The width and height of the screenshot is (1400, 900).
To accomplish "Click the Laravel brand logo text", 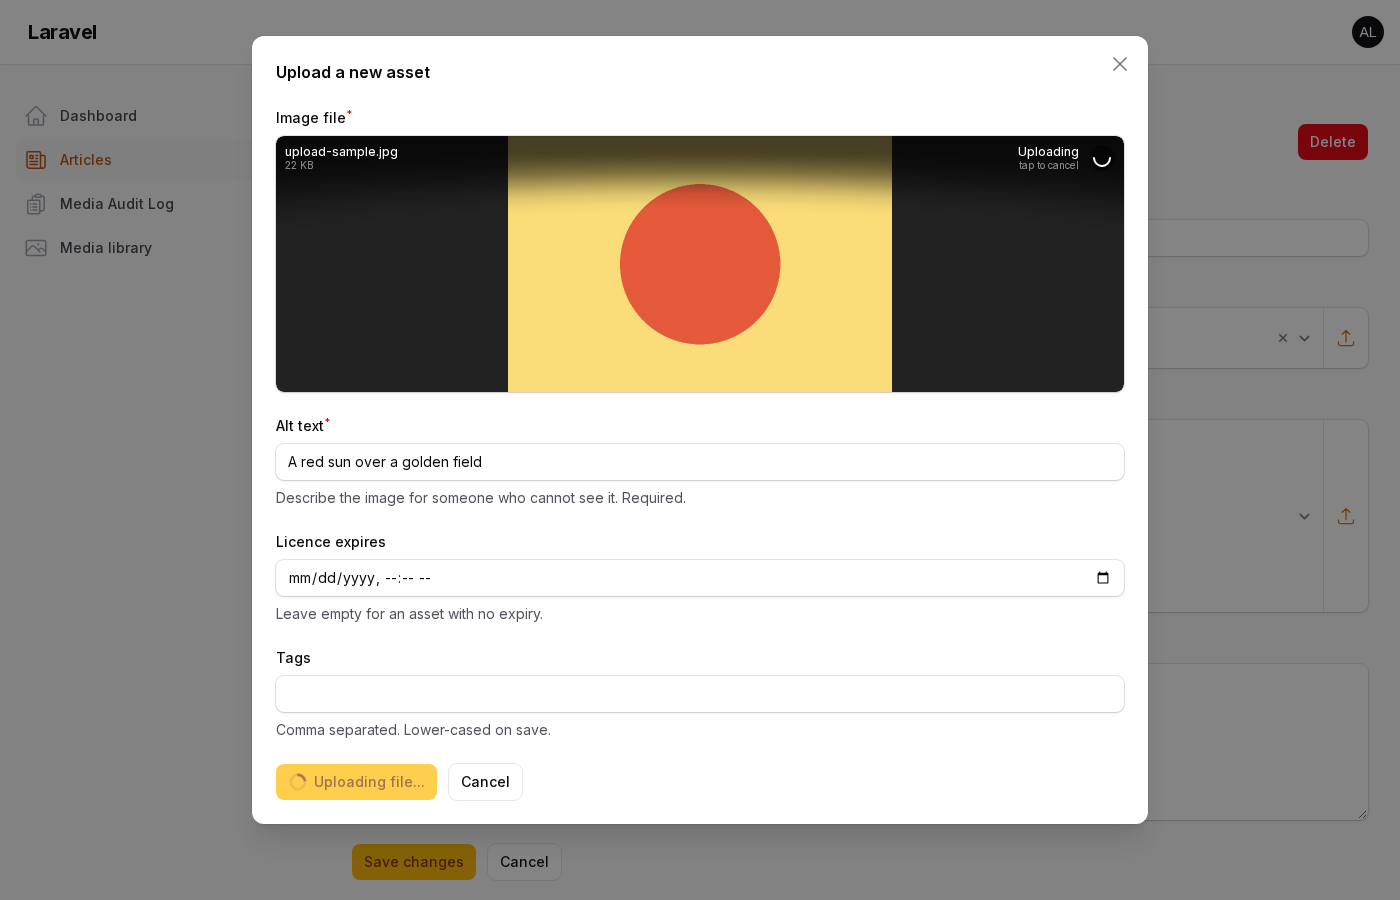I will [62, 32].
